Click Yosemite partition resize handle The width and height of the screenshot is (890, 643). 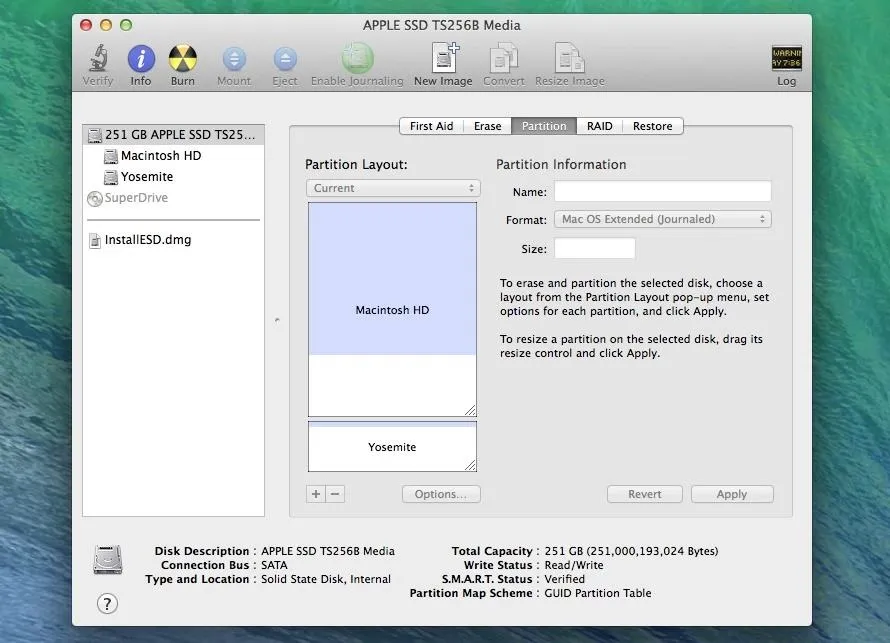[470, 465]
